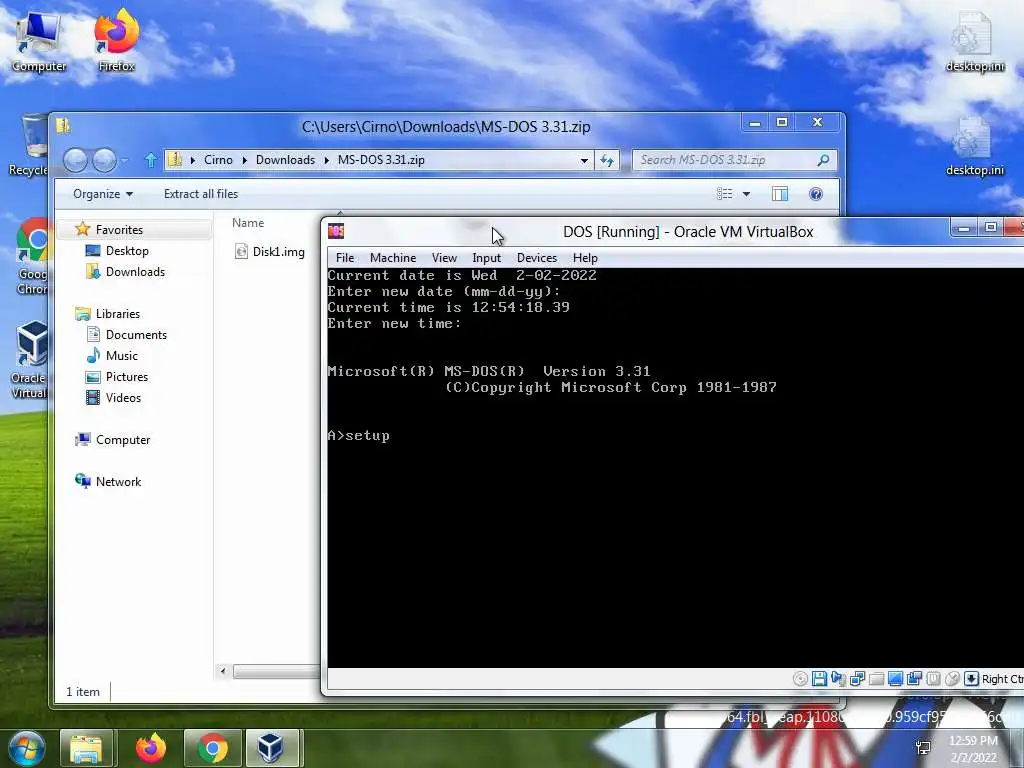Open the View menu in VirtualBox

coord(444,258)
